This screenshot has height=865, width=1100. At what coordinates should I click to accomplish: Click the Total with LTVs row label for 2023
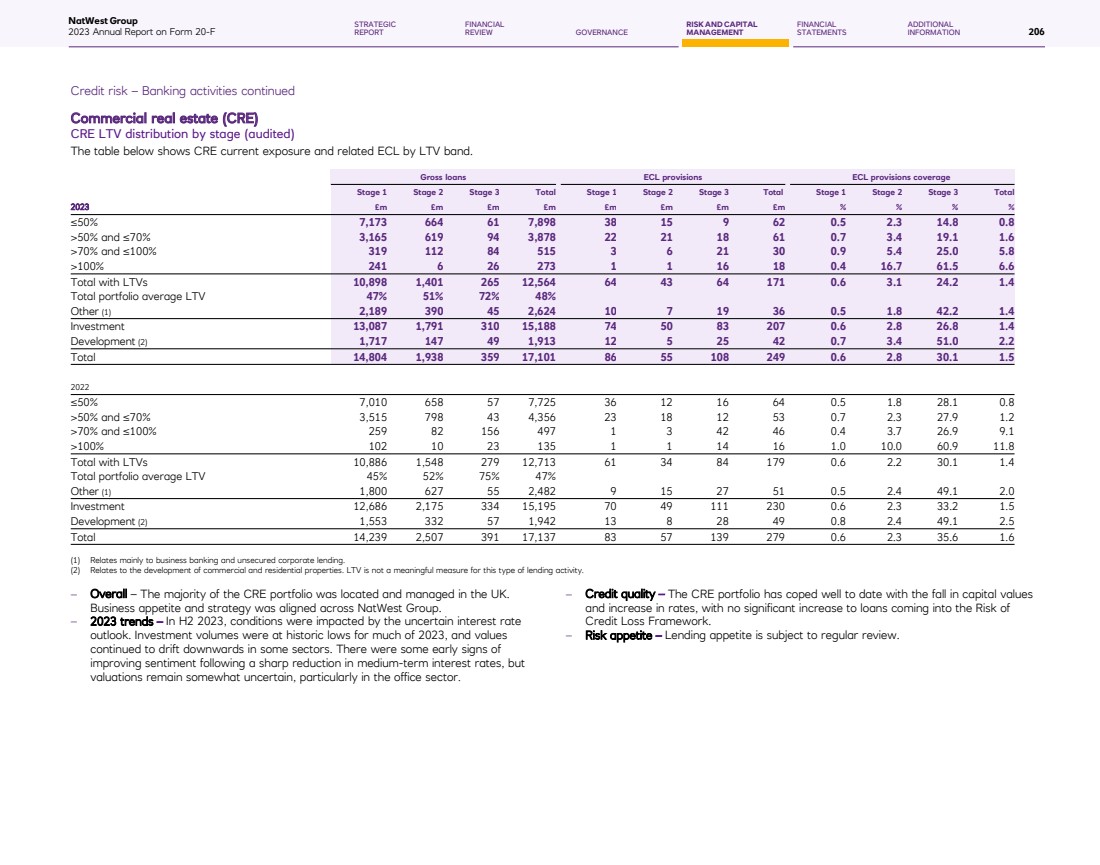[109, 283]
